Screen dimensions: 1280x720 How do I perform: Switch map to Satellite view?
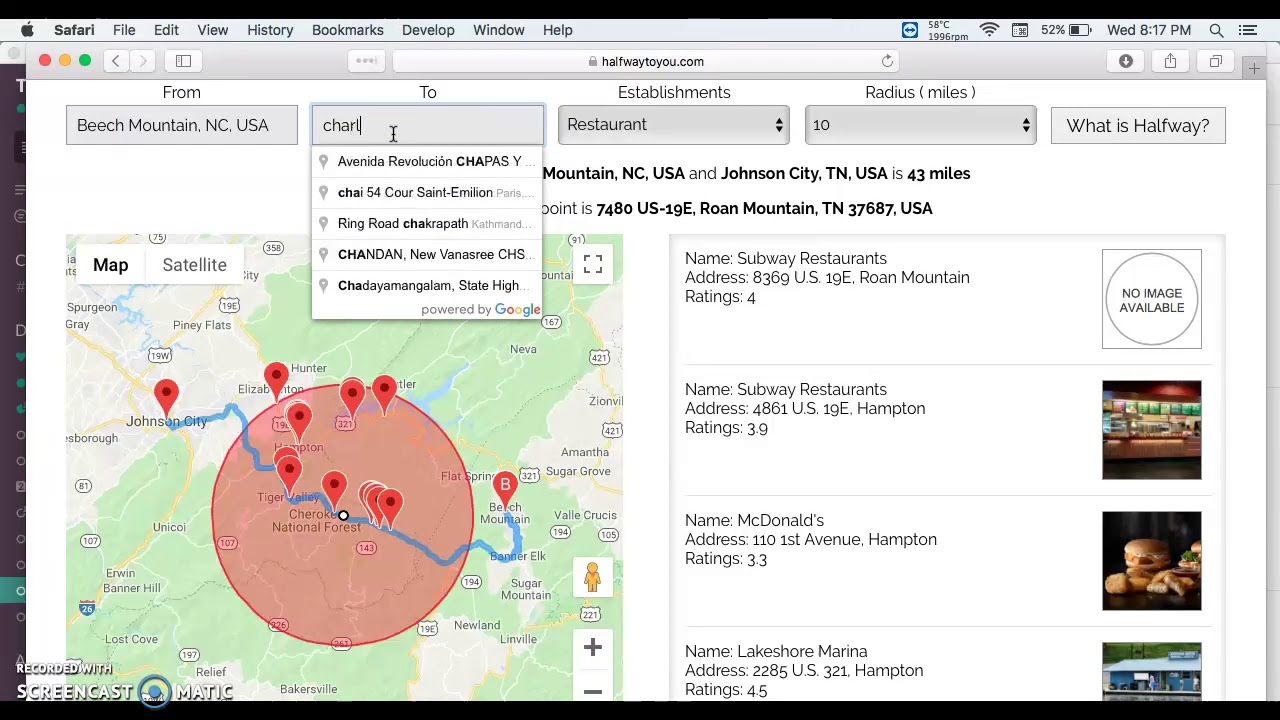tap(194, 265)
